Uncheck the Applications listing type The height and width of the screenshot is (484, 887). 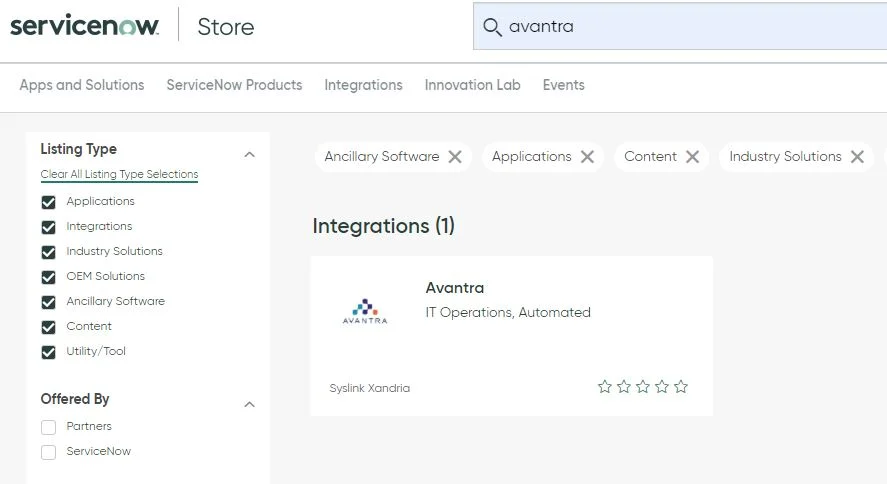point(48,202)
